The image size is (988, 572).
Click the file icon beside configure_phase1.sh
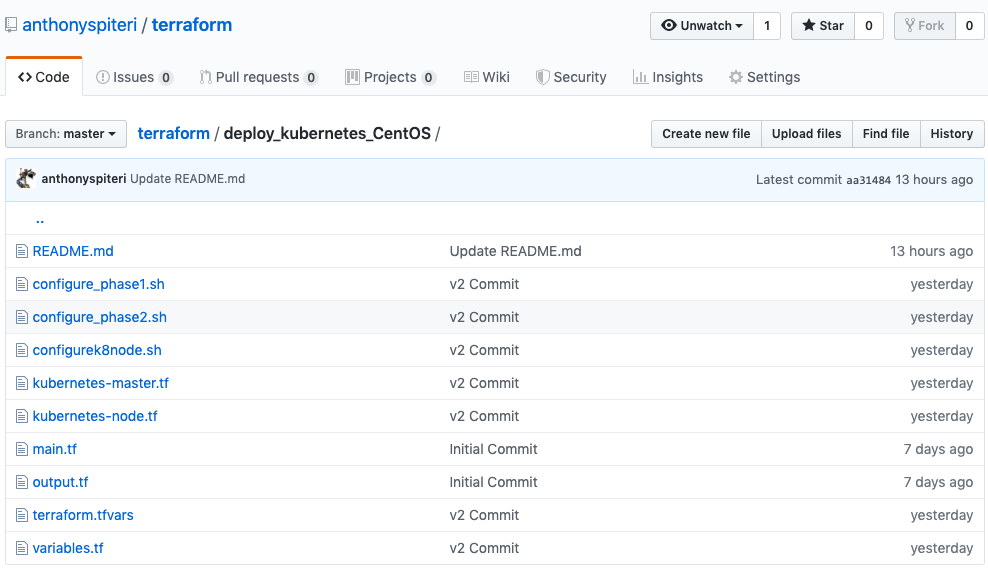click(22, 284)
